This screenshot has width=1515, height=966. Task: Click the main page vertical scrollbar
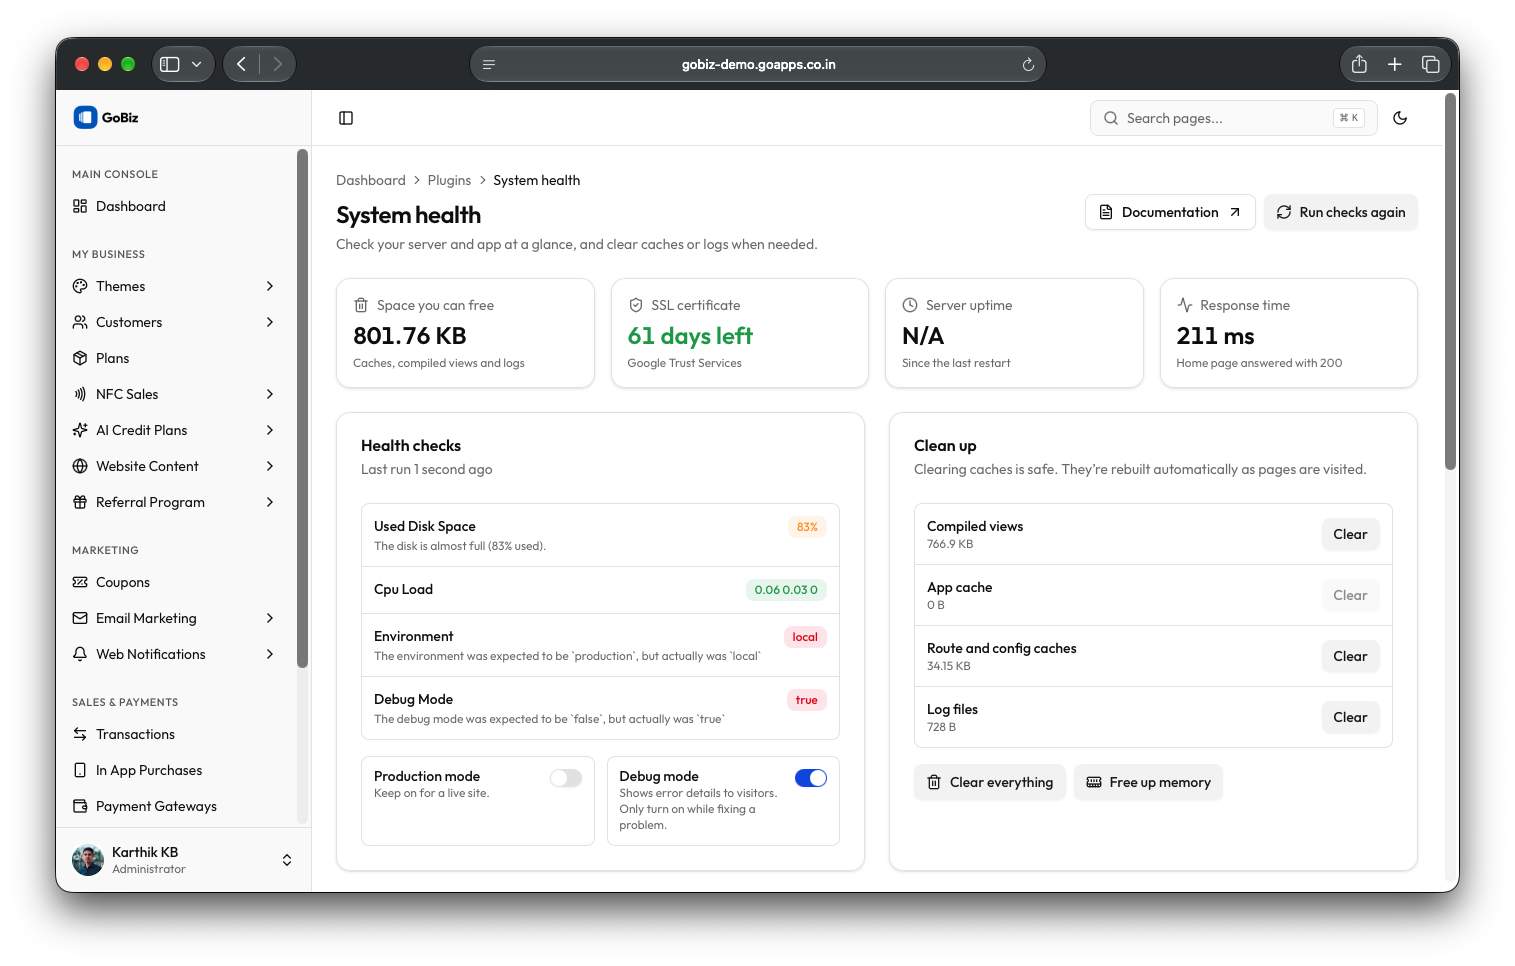click(x=1450, y=282)
